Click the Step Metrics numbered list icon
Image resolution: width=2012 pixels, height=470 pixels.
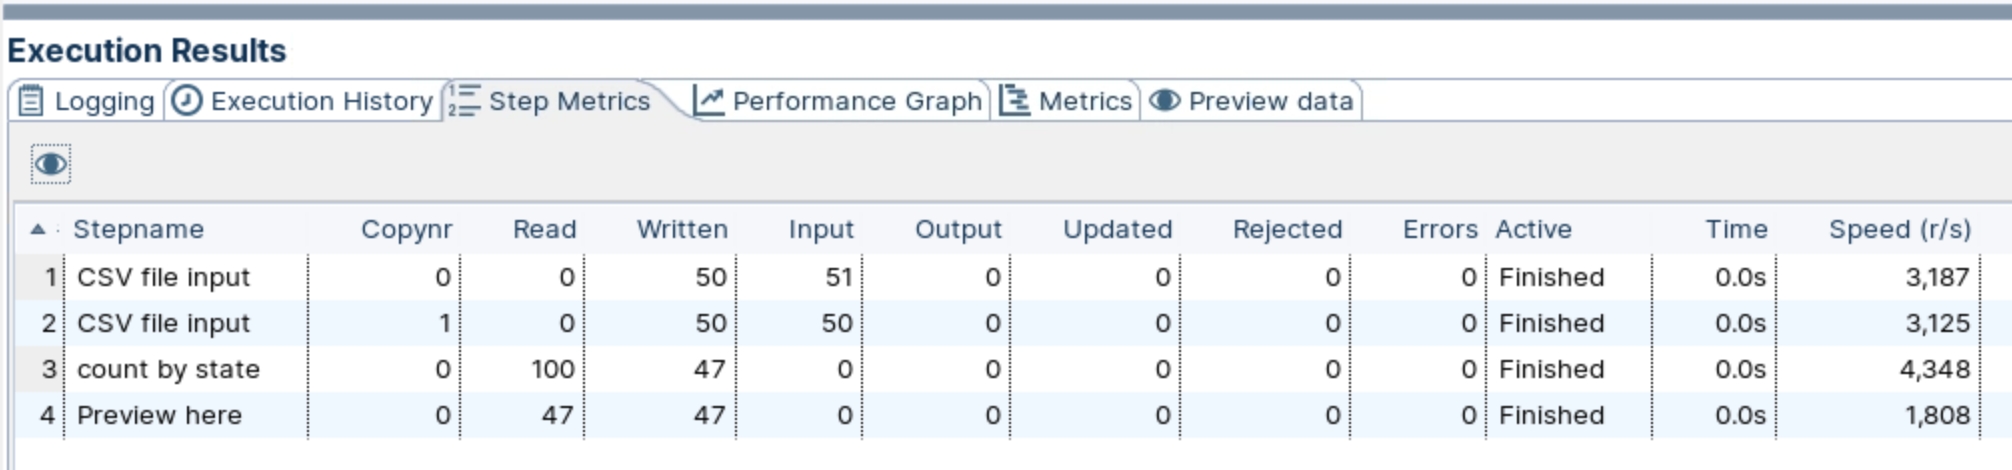click(463, 101)
